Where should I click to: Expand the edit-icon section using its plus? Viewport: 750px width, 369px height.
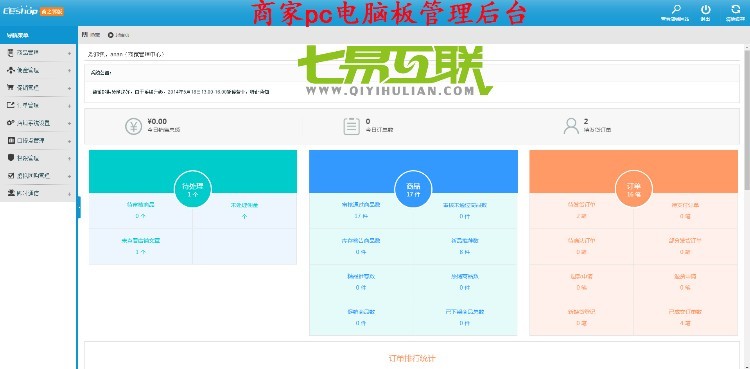pos(69,106)
